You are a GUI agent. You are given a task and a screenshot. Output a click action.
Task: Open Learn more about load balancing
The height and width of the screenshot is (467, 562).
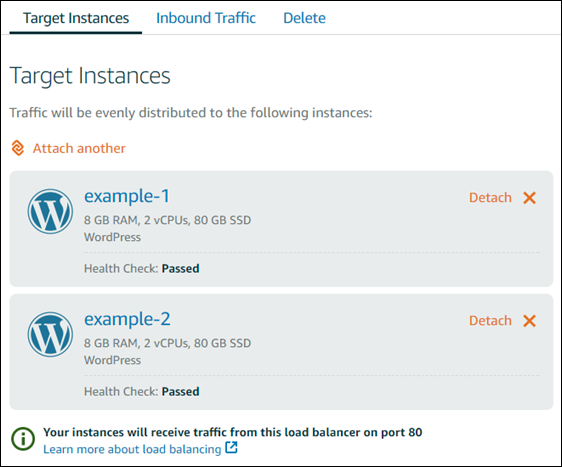[132, 449]
